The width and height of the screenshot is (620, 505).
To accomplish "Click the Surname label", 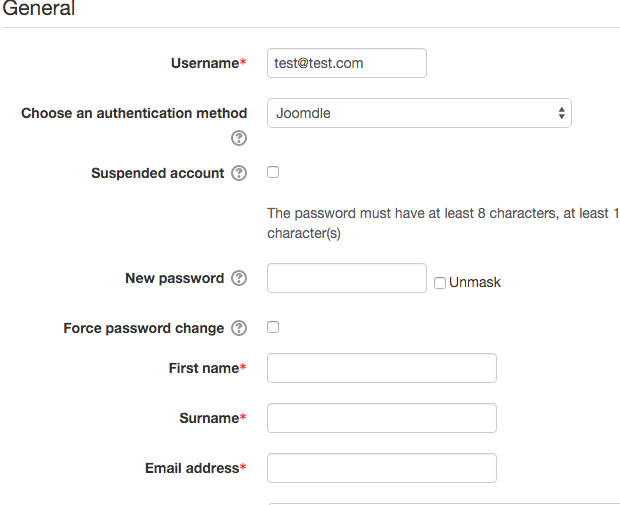I will [207, 418].
